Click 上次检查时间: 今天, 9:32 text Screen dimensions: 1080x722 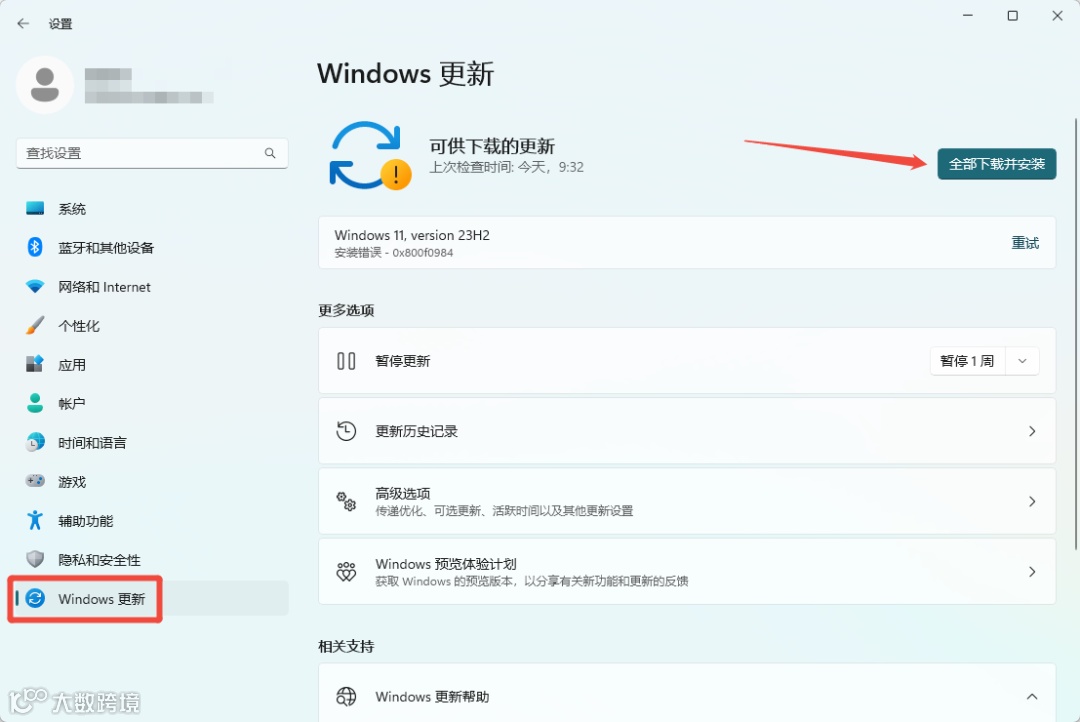coord(506,167)
